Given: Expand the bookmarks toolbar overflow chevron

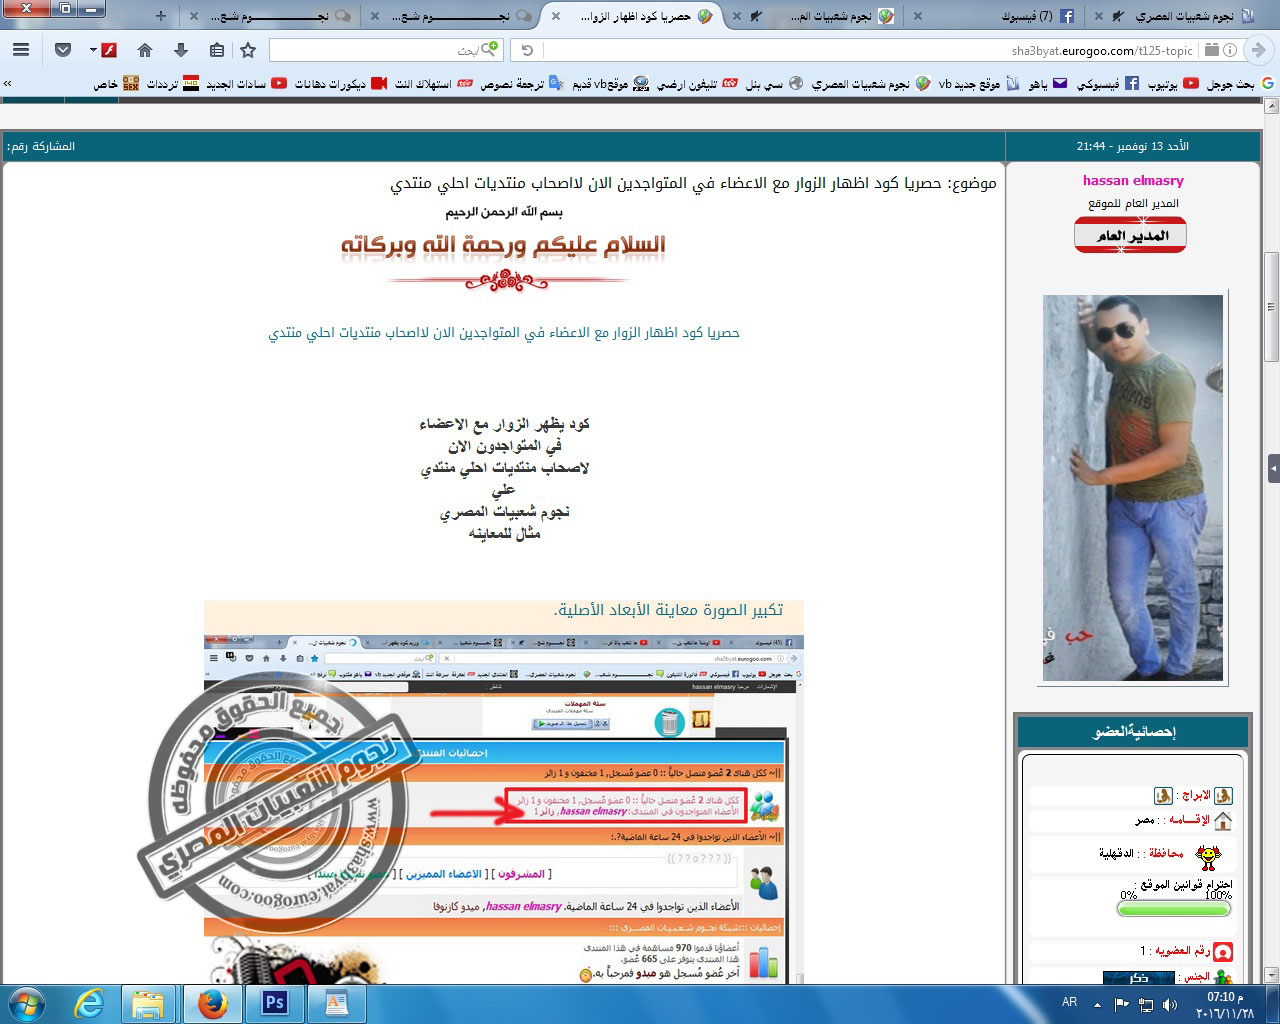Looking at the screenshot, I should tap(8, 84).
